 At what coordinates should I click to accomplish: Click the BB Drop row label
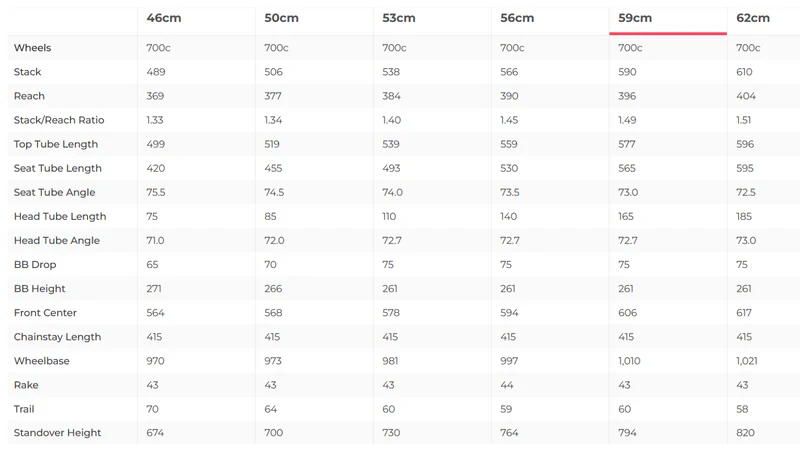(35, 265)
